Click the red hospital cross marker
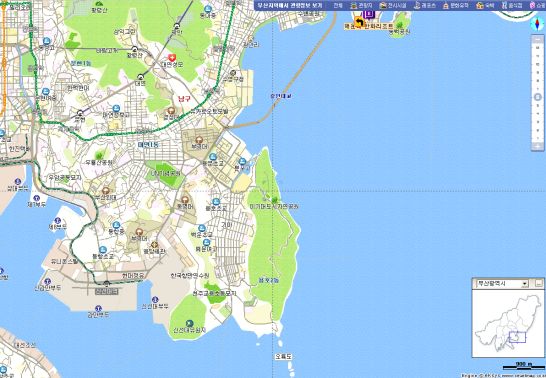 [172, 57]
